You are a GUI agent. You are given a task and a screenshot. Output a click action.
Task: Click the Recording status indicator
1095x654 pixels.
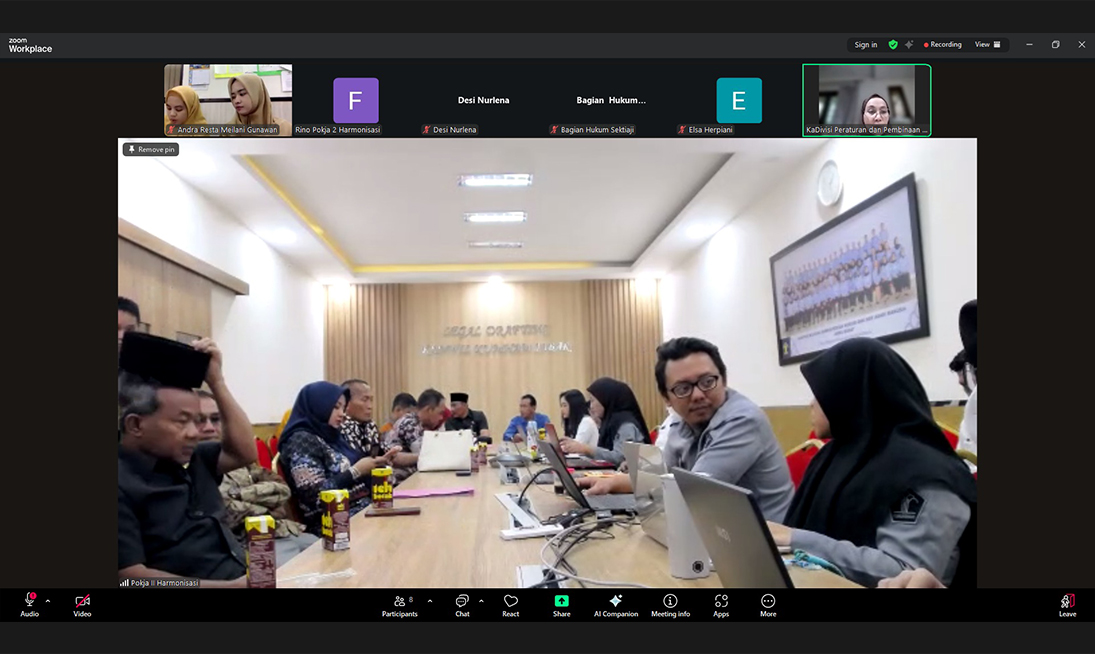pyautogui.click(x=942, y=45)
